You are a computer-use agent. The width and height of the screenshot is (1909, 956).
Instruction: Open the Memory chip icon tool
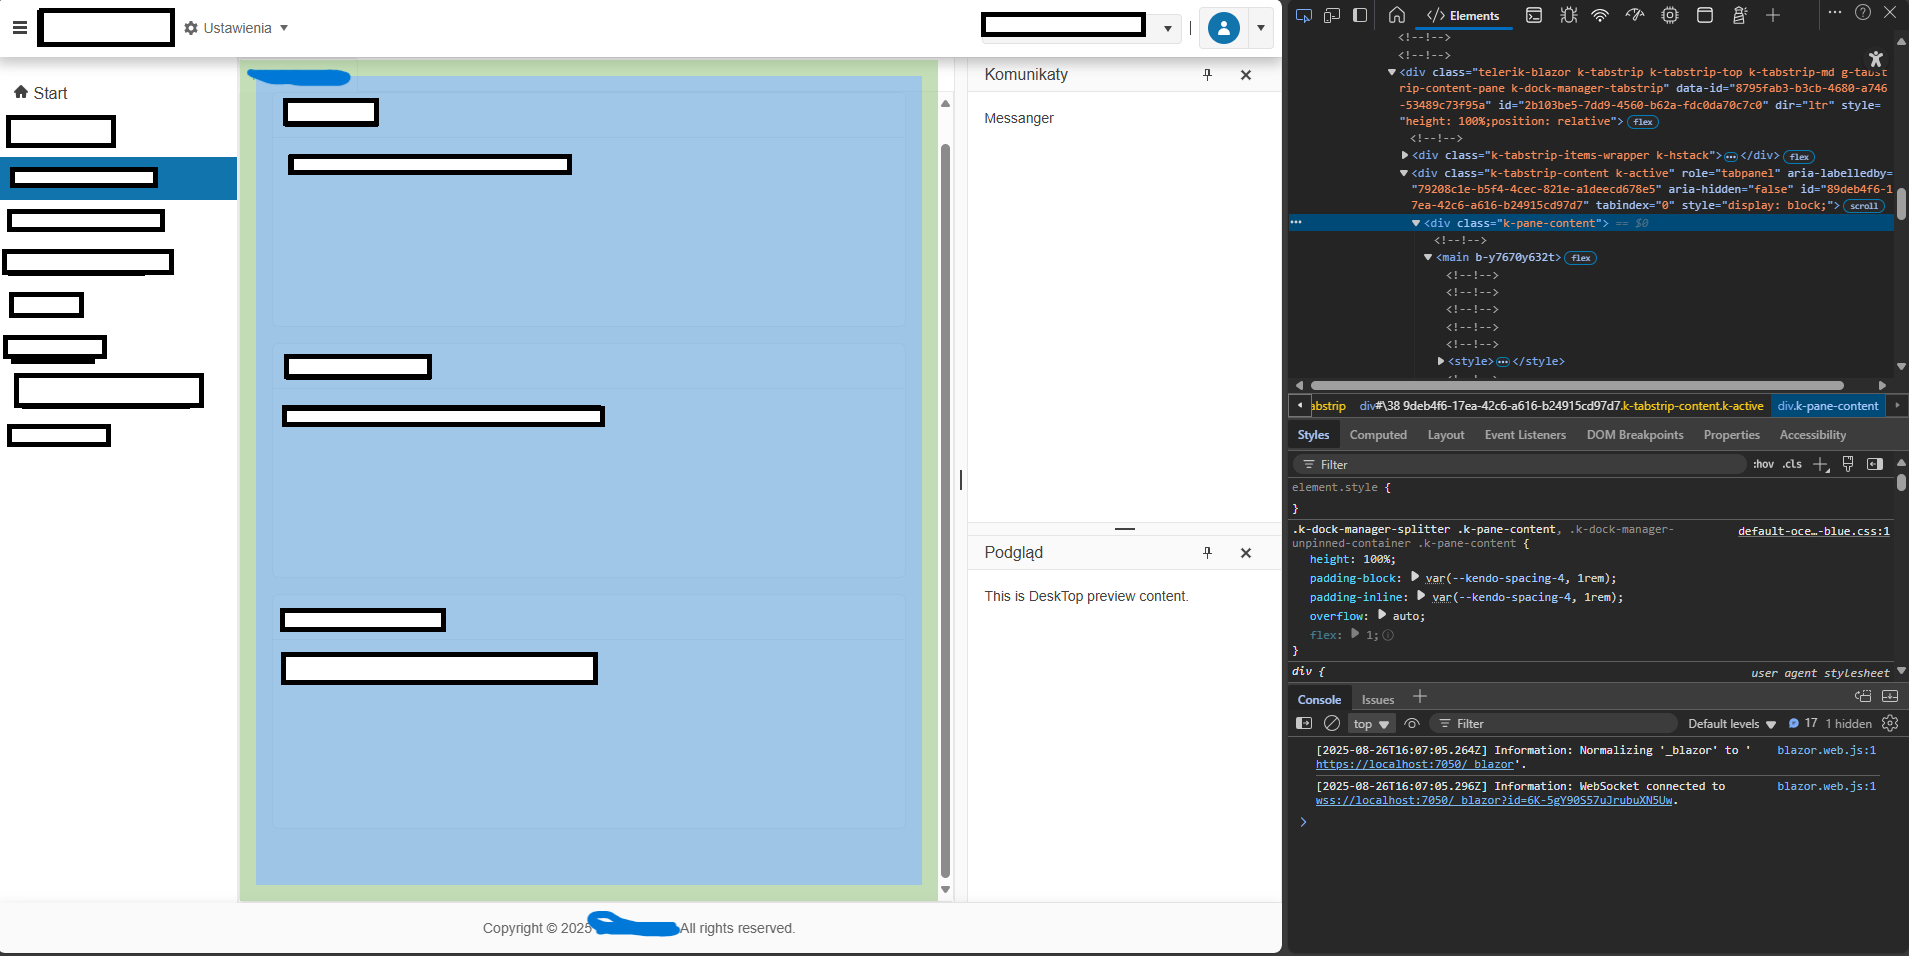(1670, 15)
